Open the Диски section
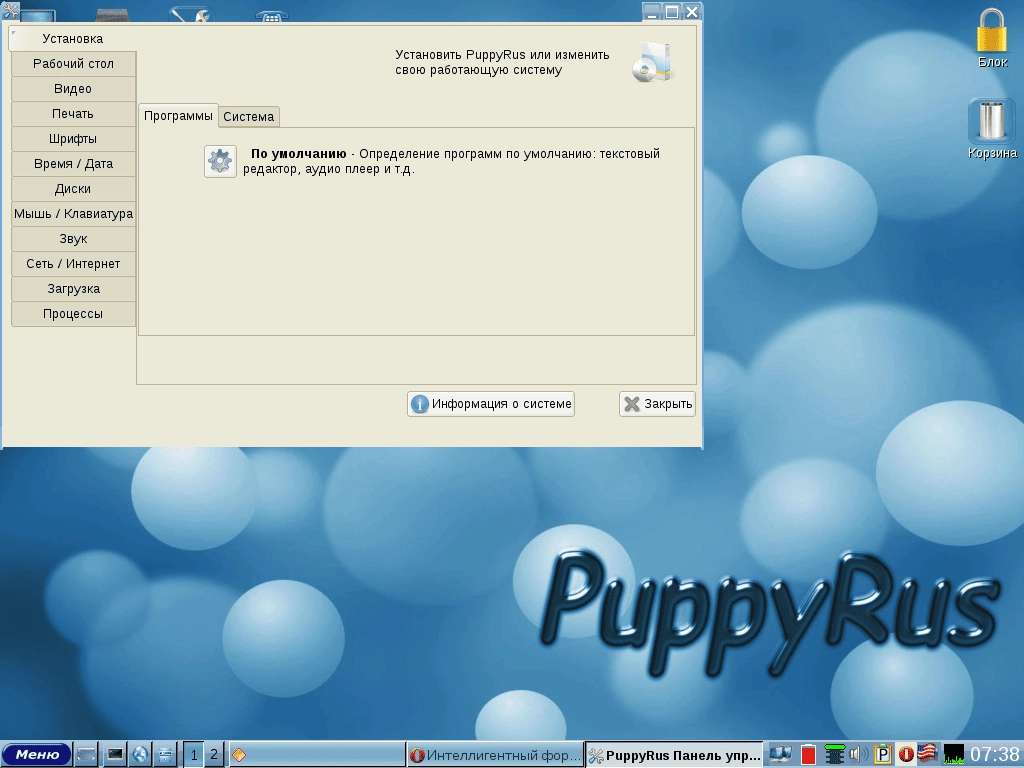The image size is (1024, 768). tap(73, 189)
